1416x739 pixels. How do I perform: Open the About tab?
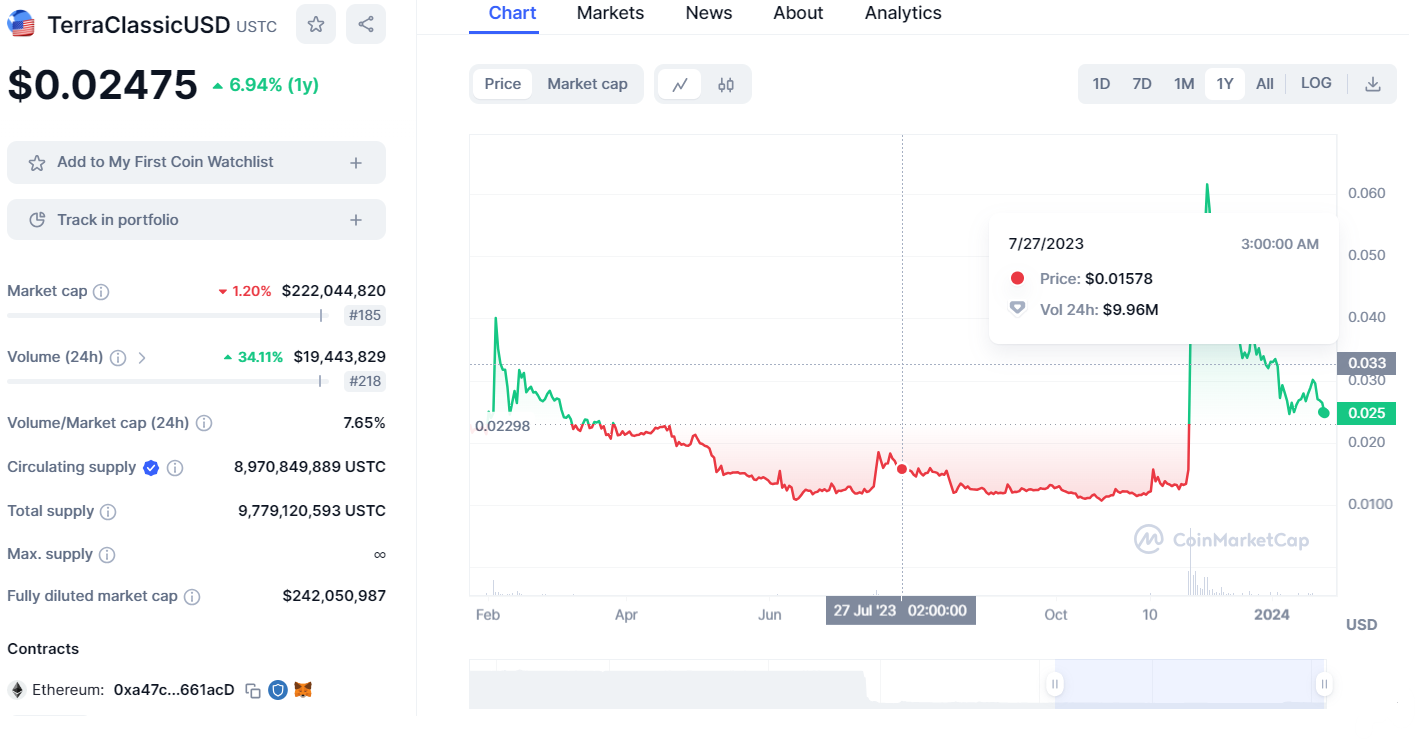[798, 13]
